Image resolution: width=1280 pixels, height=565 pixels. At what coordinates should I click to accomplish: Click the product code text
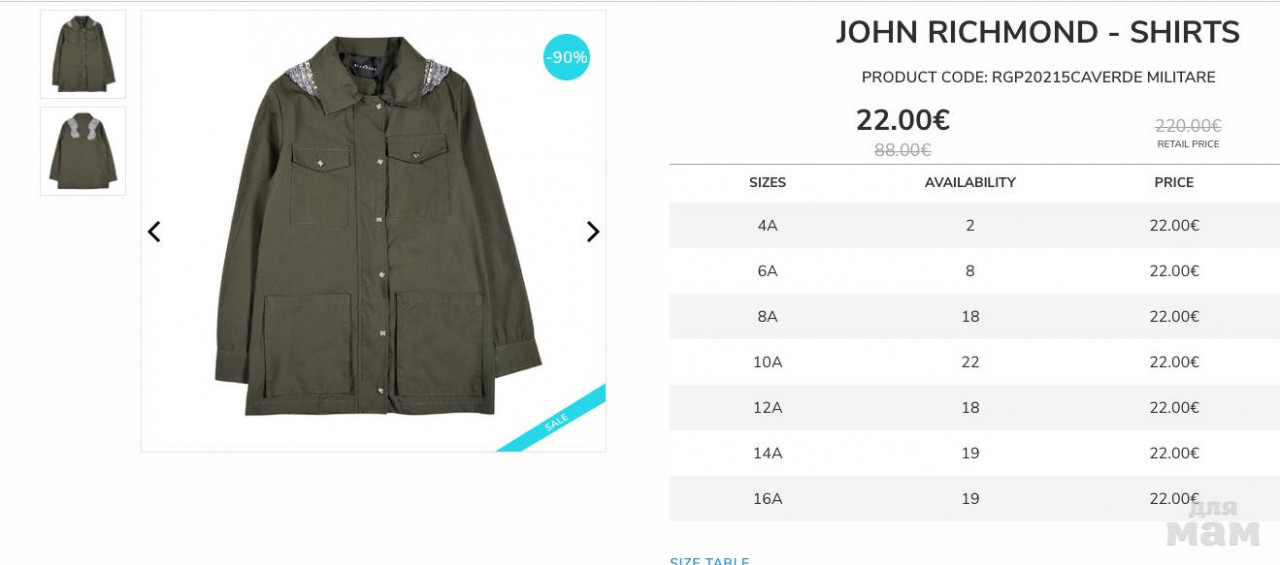coord(1038,77)
